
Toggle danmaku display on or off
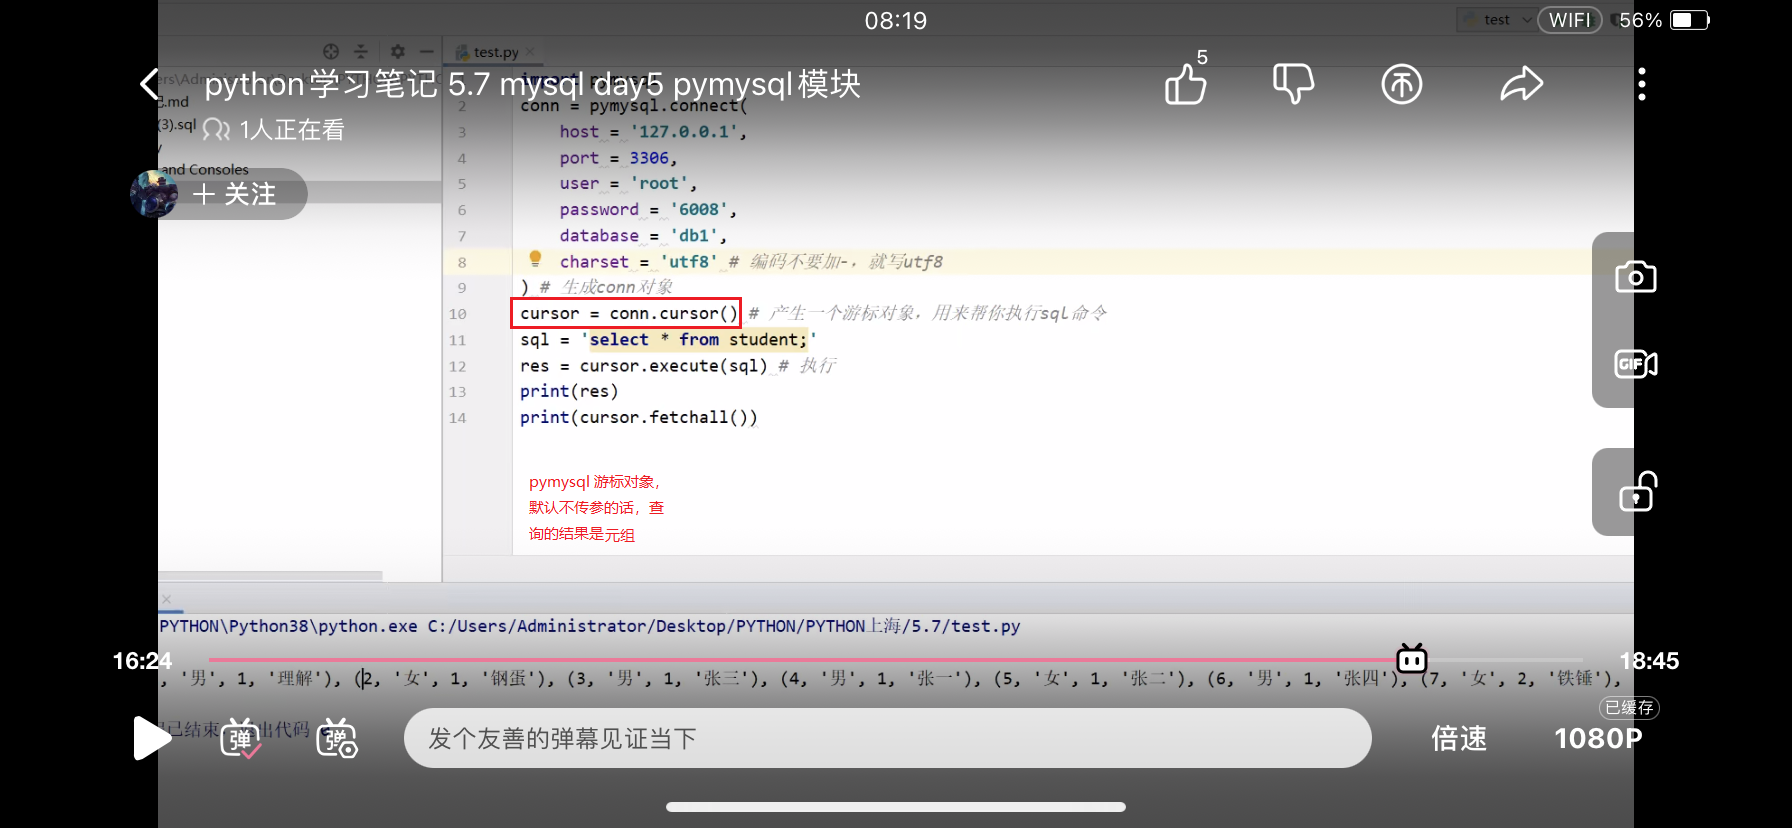(x=241, y=738)
